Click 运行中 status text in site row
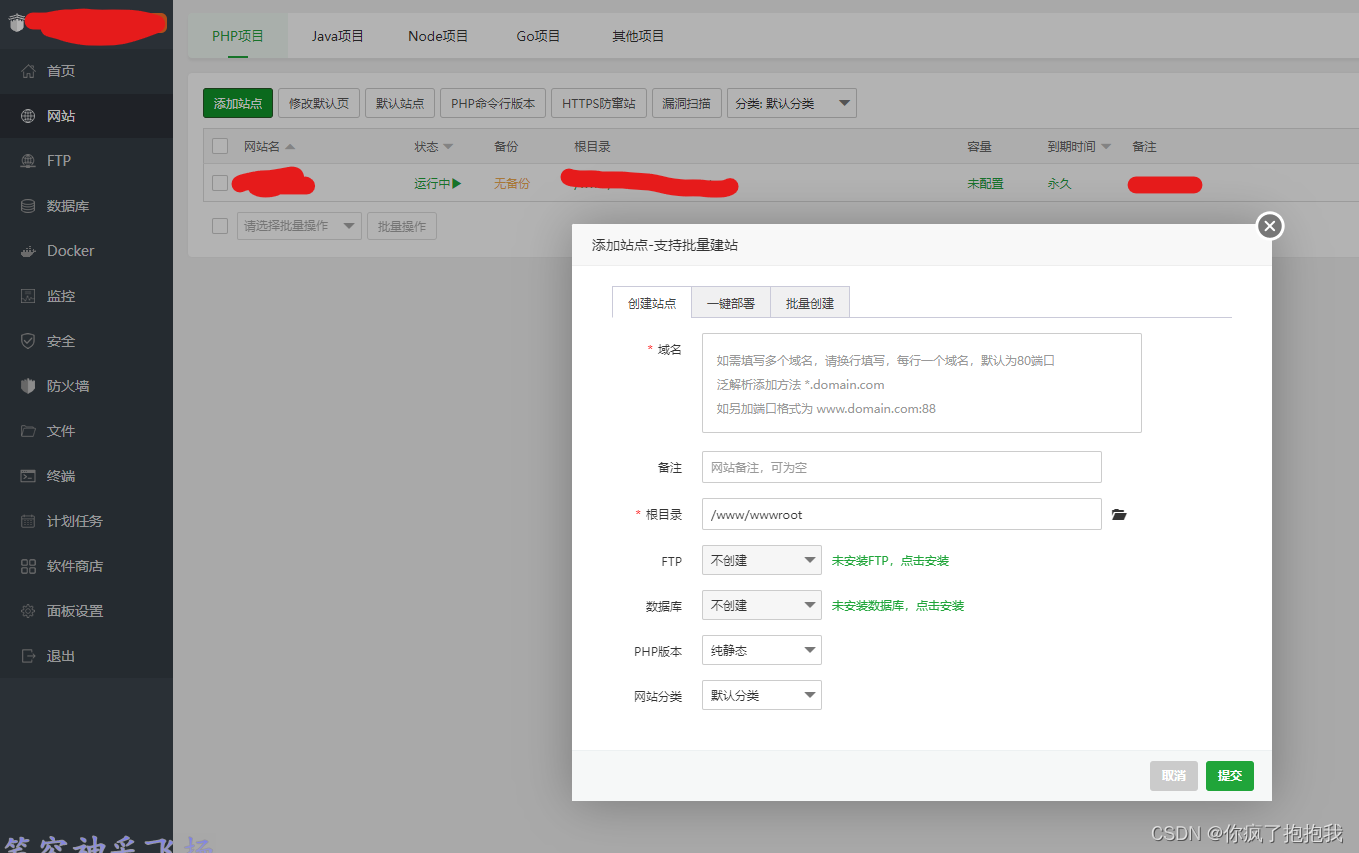The image size is (1359, 853). [x=432, y=184]
